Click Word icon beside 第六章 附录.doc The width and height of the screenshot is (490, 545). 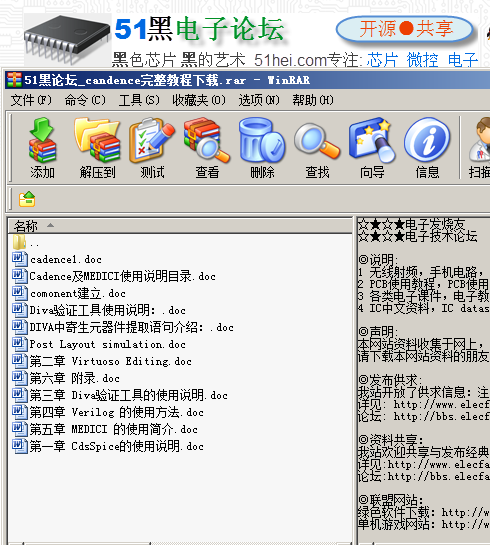click(19, 378)
